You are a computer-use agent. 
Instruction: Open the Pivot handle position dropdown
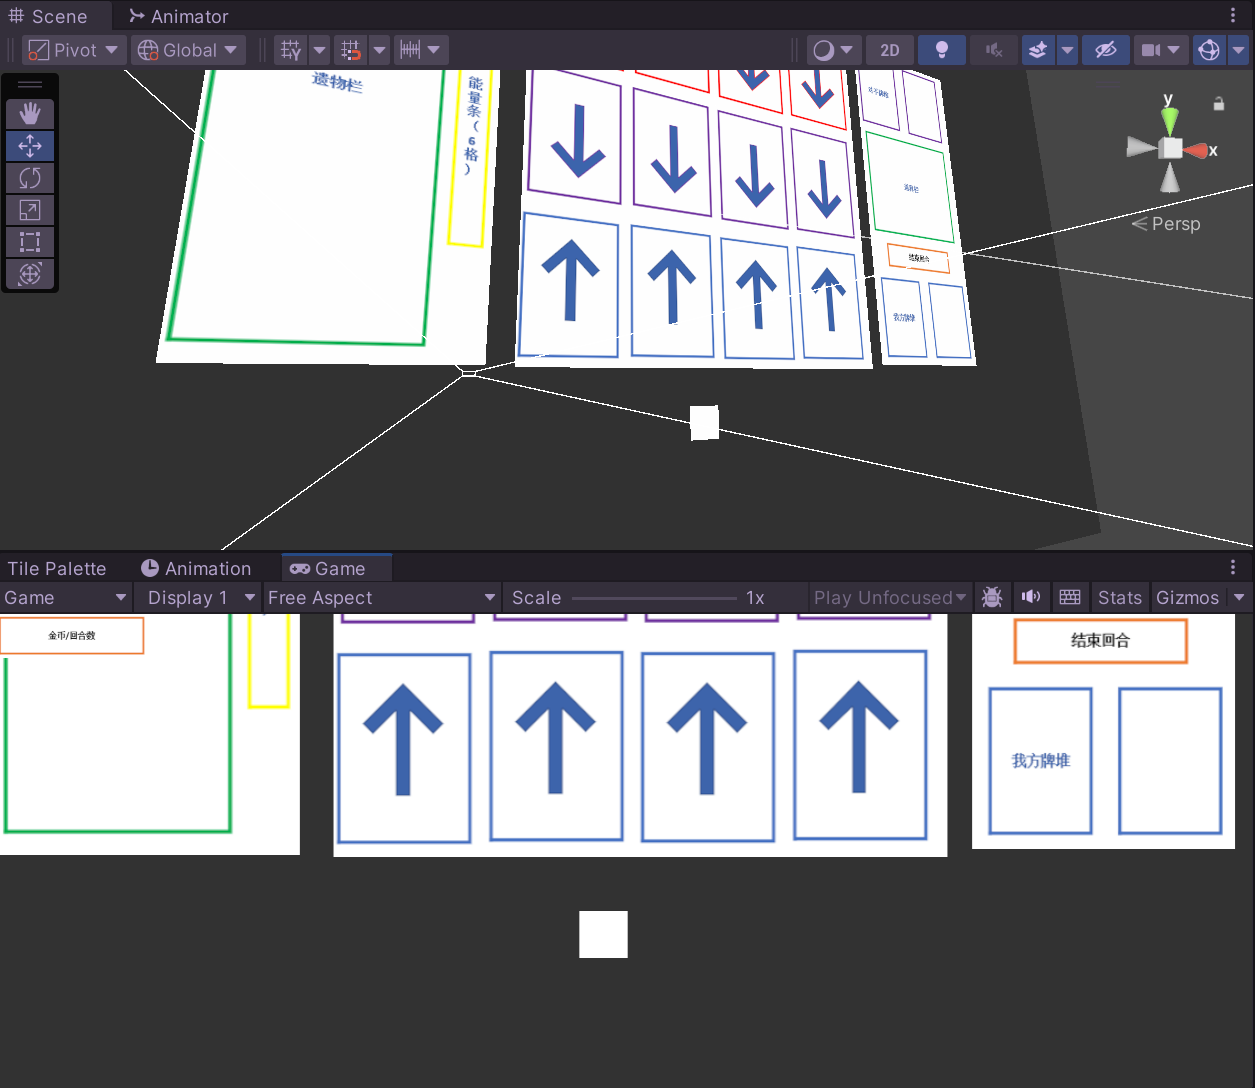(x=74, y=50)
